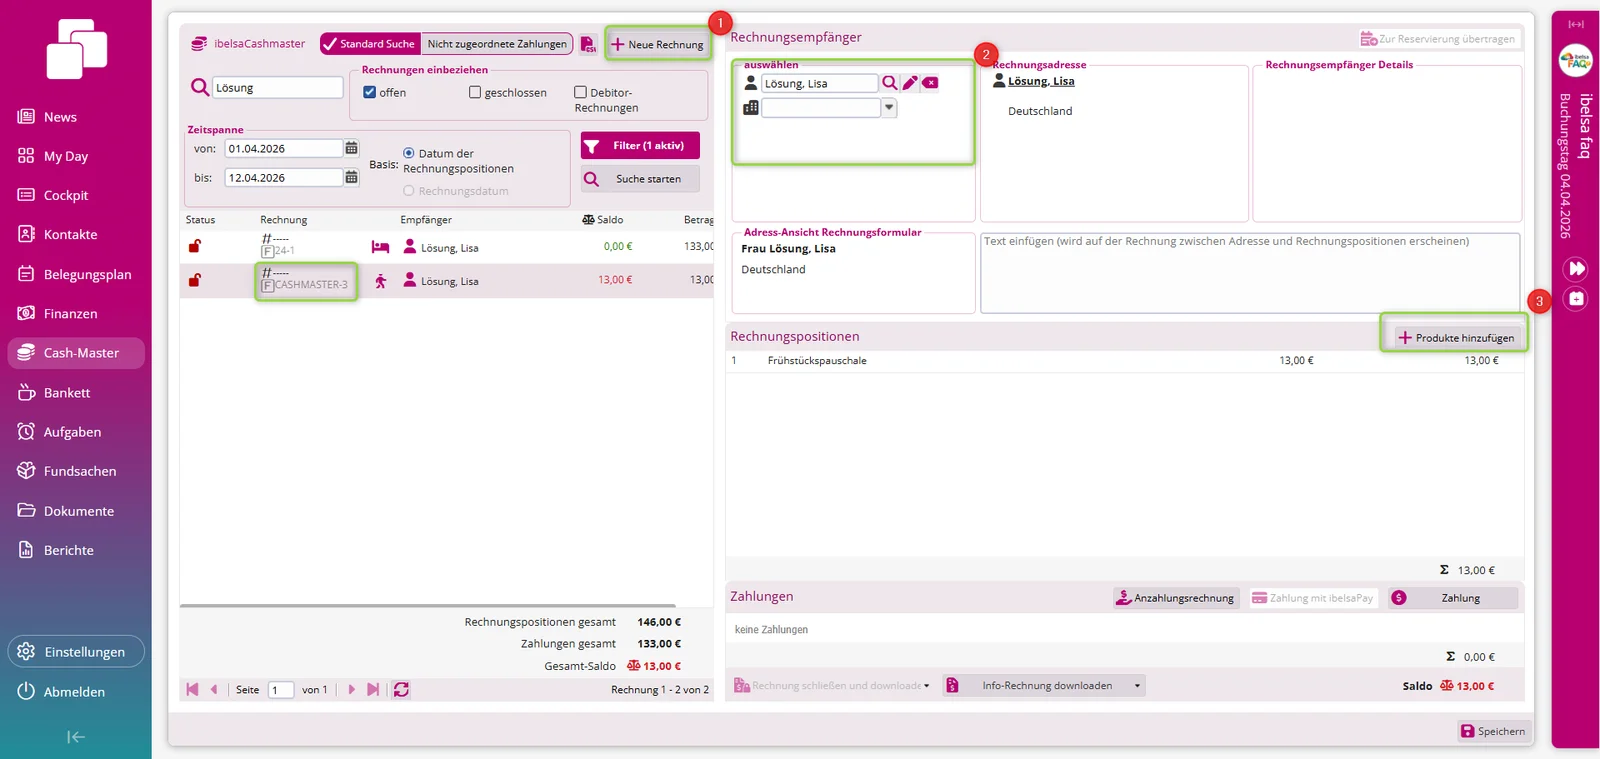This screenshot has width=1600, height=759.
Task: Open calendar picker for the 'von' date
Action: click(x=351, y=148)
